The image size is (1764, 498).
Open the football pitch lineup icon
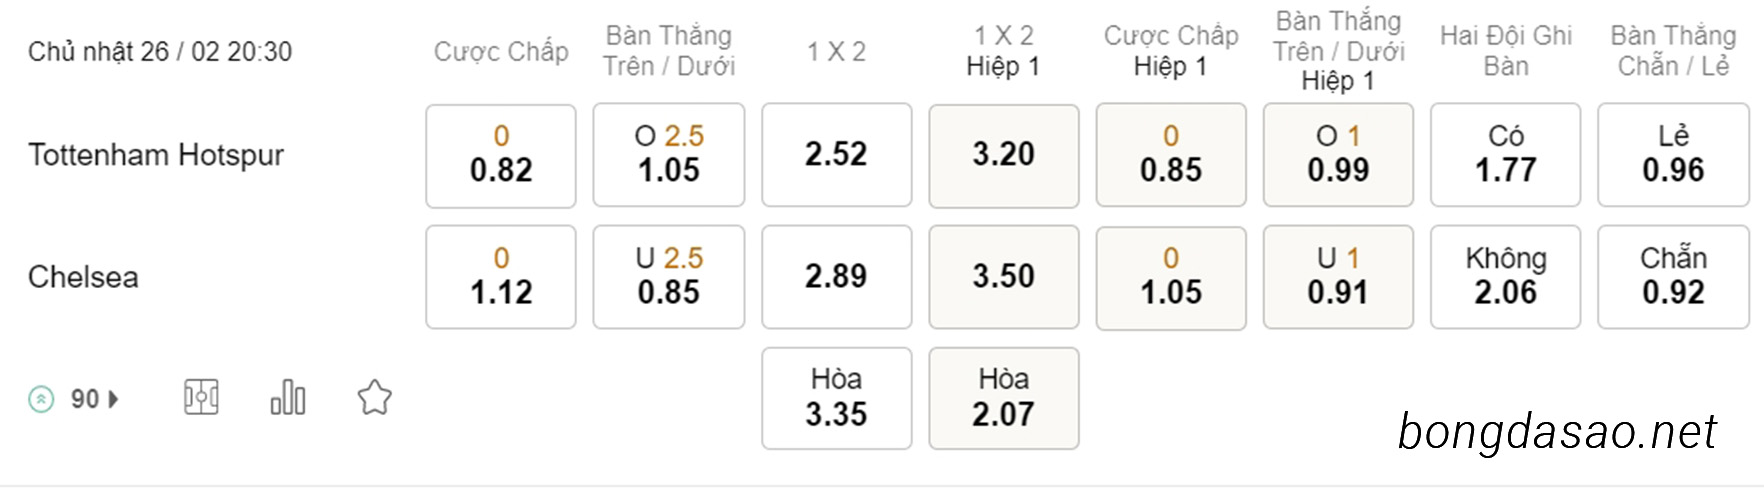click(x=201, y=397)
